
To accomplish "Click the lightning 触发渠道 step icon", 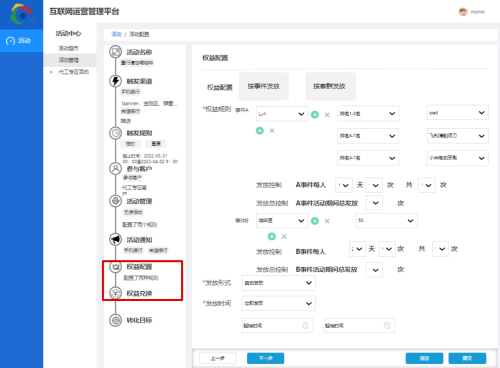I will coord(116,81).
